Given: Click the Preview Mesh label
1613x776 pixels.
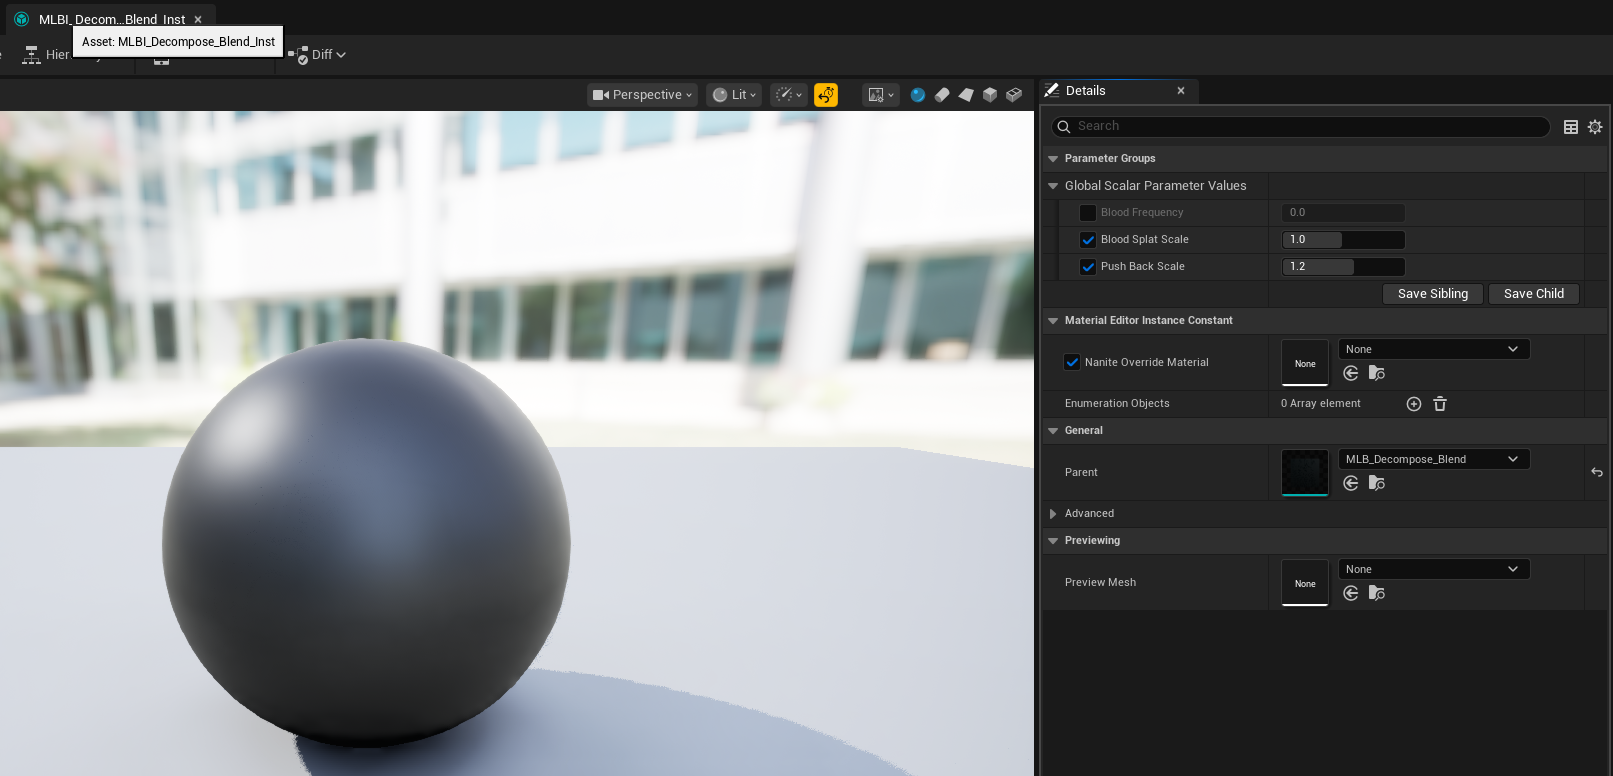Looking at the screenshot, I should (1100, 583).
